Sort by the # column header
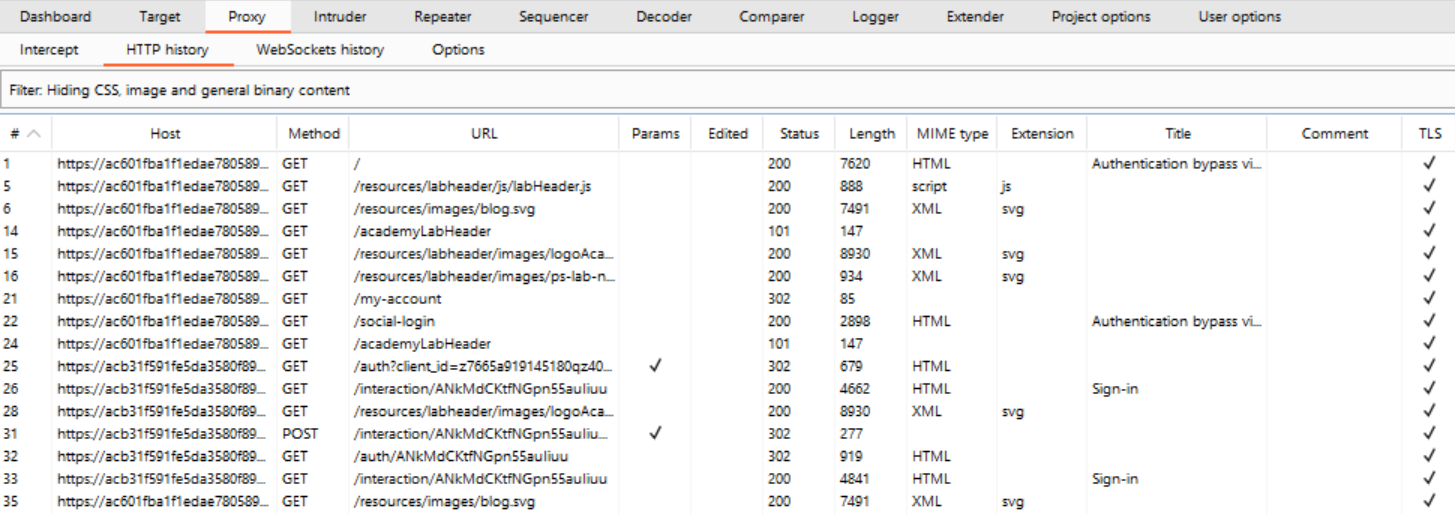 coord(26,133)
